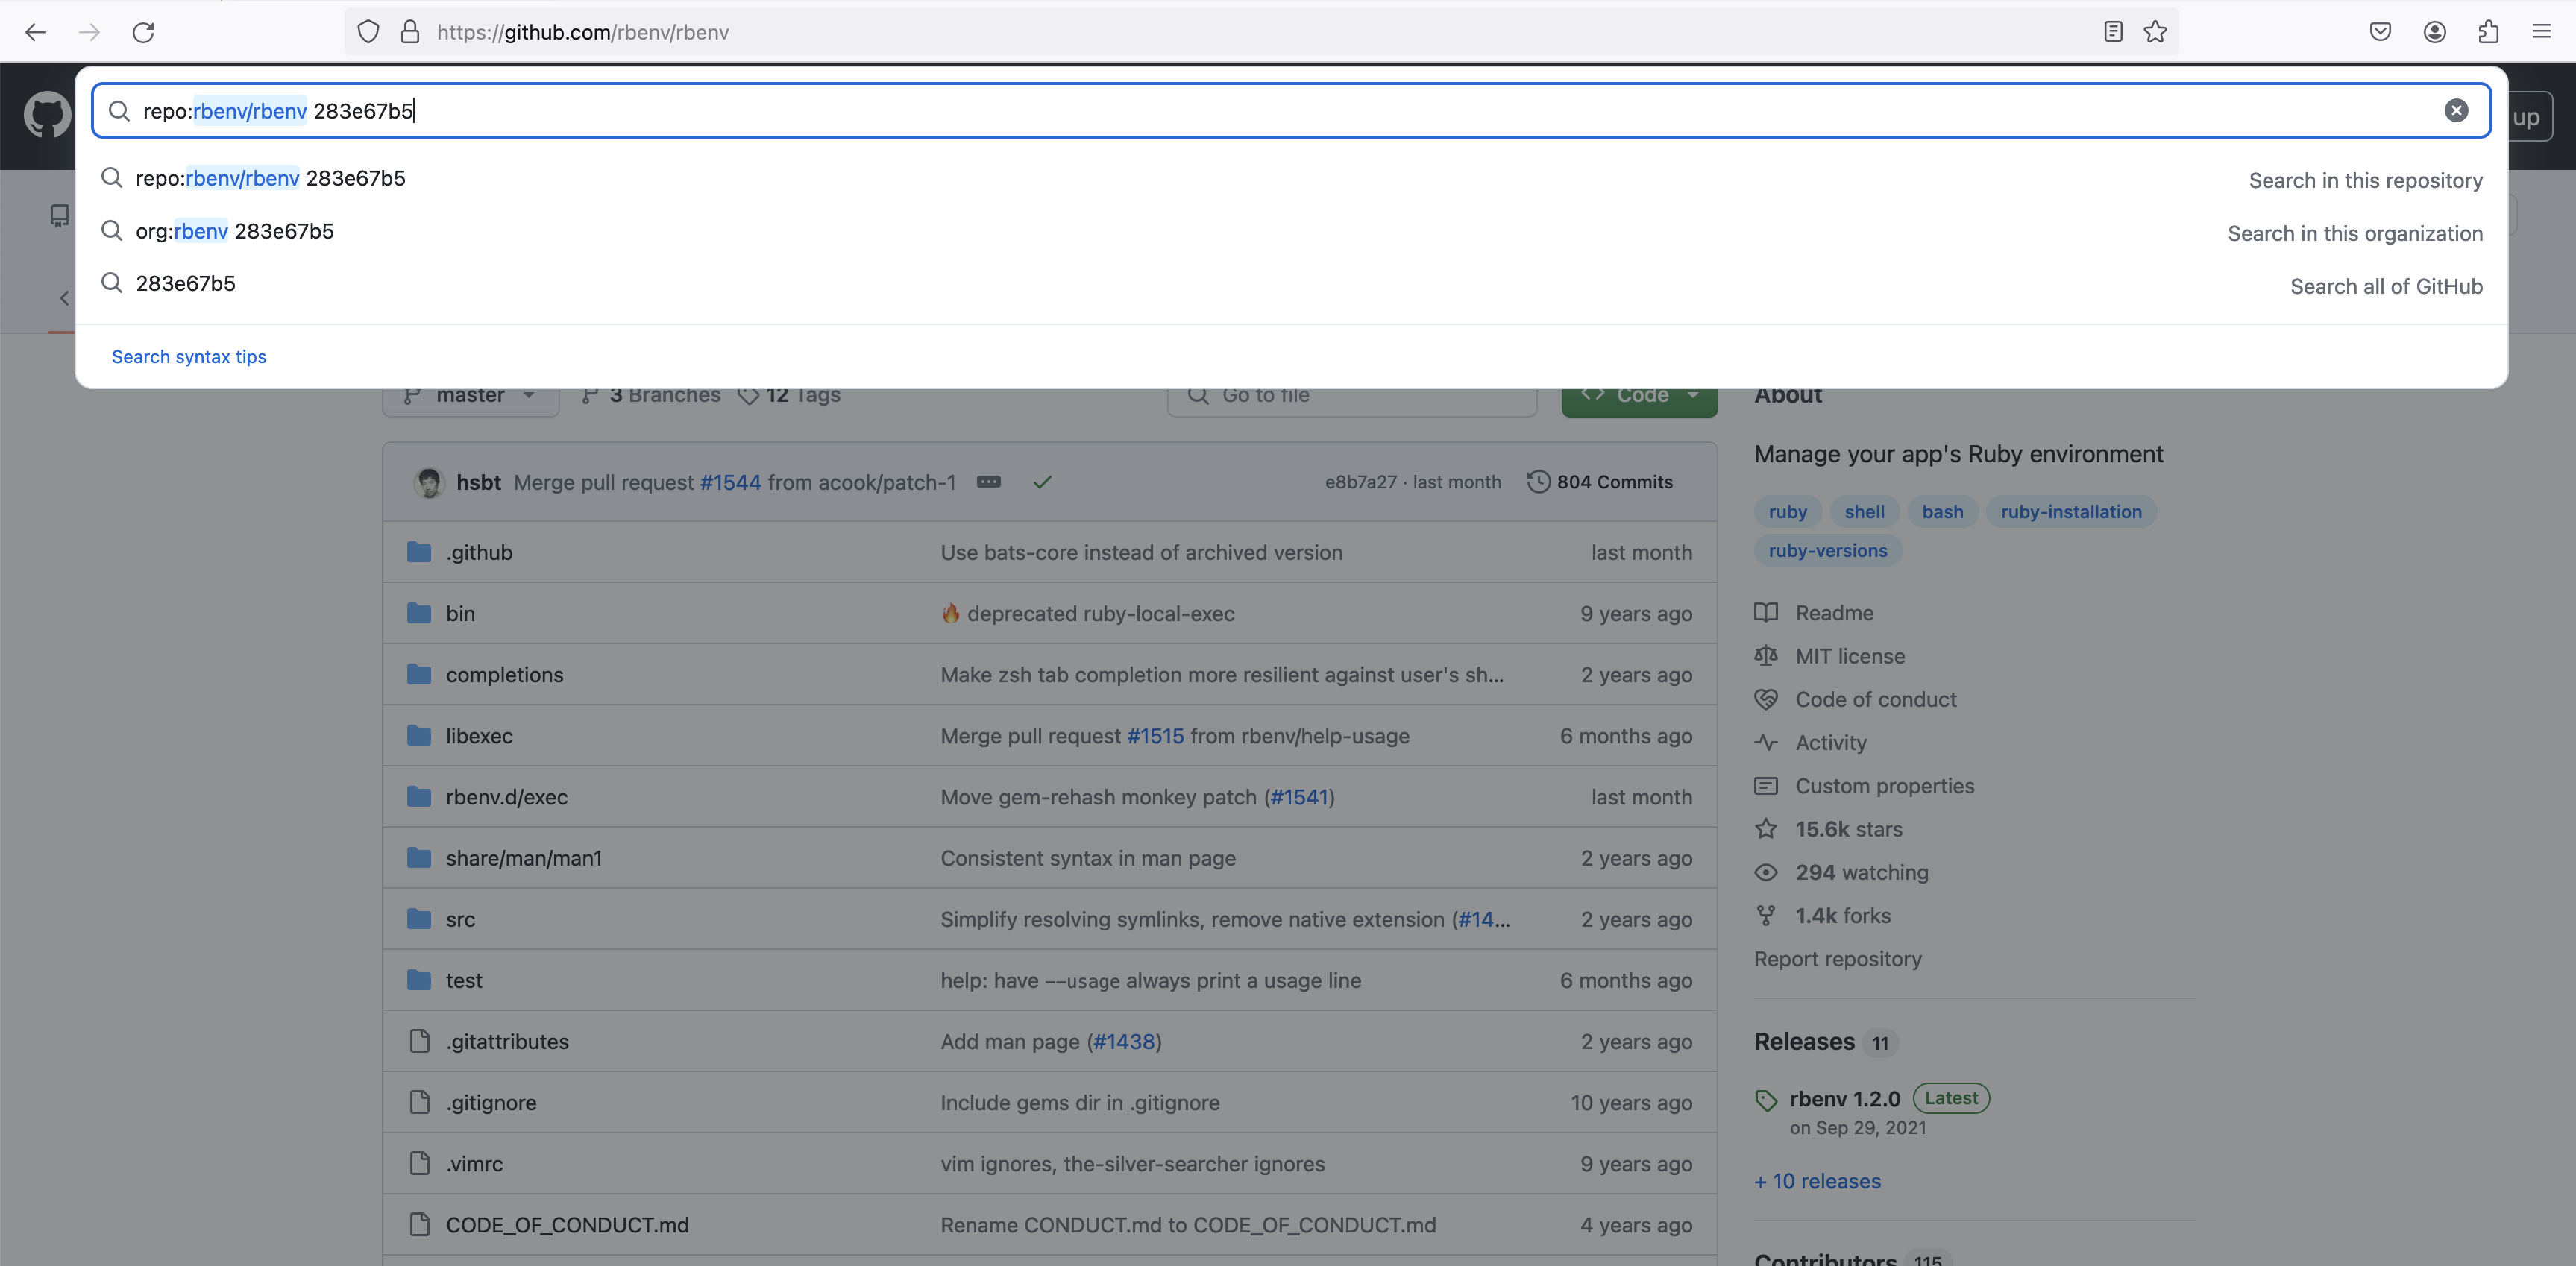Open the shield tracking protection icon
The height and width of the screenshot is (1266, 2576).
(x=368, y=32)
